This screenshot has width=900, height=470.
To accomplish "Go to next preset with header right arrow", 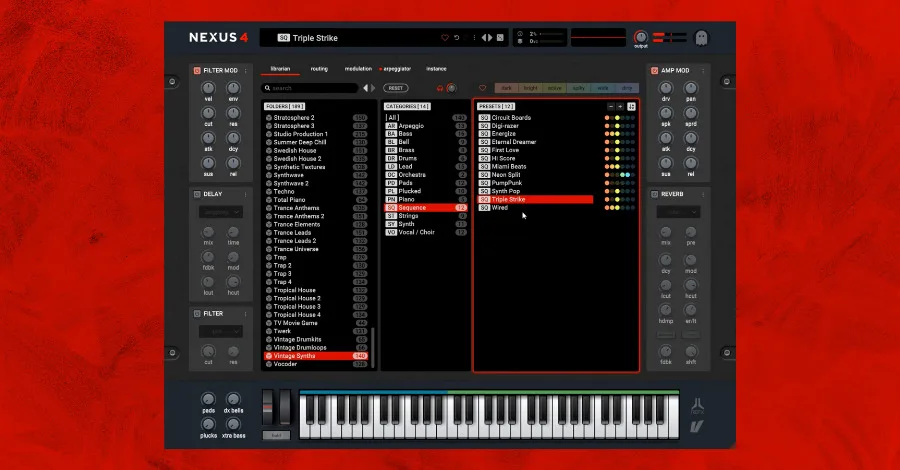I will point(490,38).
